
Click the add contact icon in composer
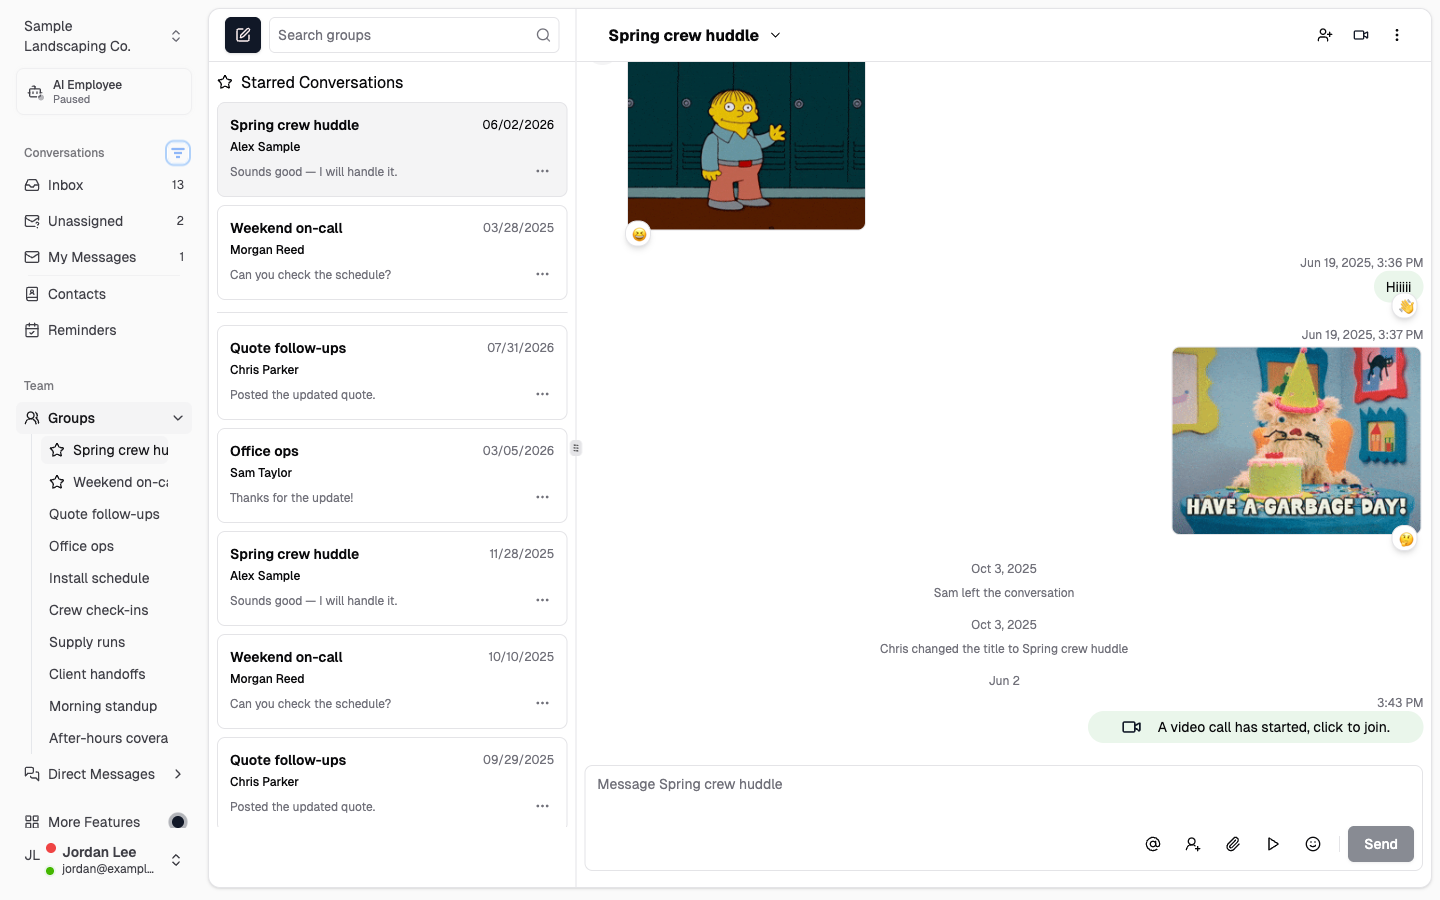pos(1193,844)
